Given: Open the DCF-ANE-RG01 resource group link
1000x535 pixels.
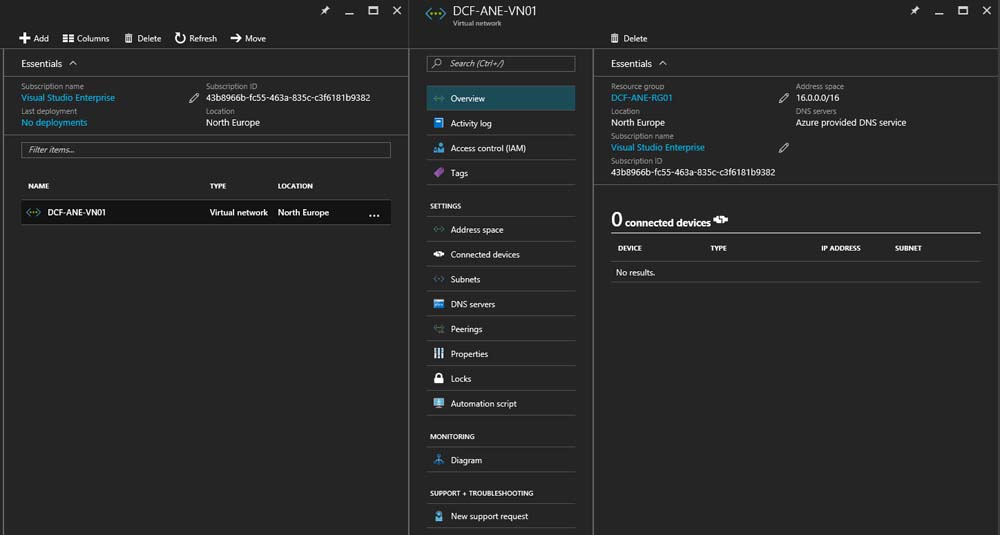Looking at the screenshot, I should click(x=641, y=98).
